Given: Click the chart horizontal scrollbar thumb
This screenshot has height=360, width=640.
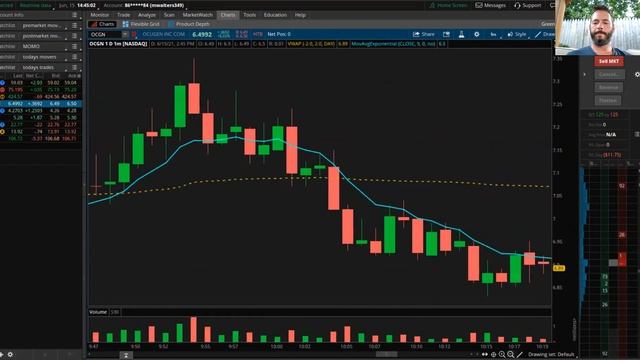Looking at the screenshot, I should tap(386, 354).
